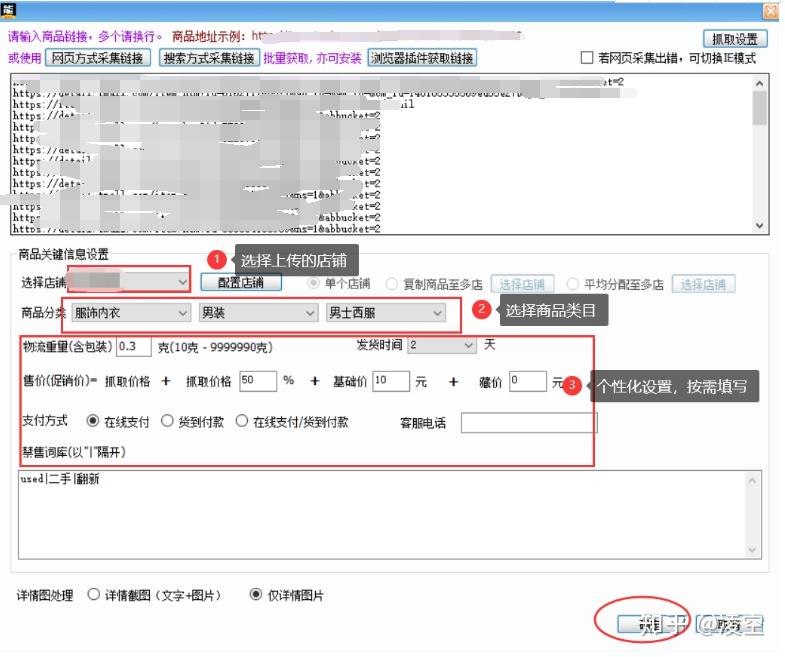785x657 pixels.
Task: Close the dialog with the X button
Action: click(770, 11)
